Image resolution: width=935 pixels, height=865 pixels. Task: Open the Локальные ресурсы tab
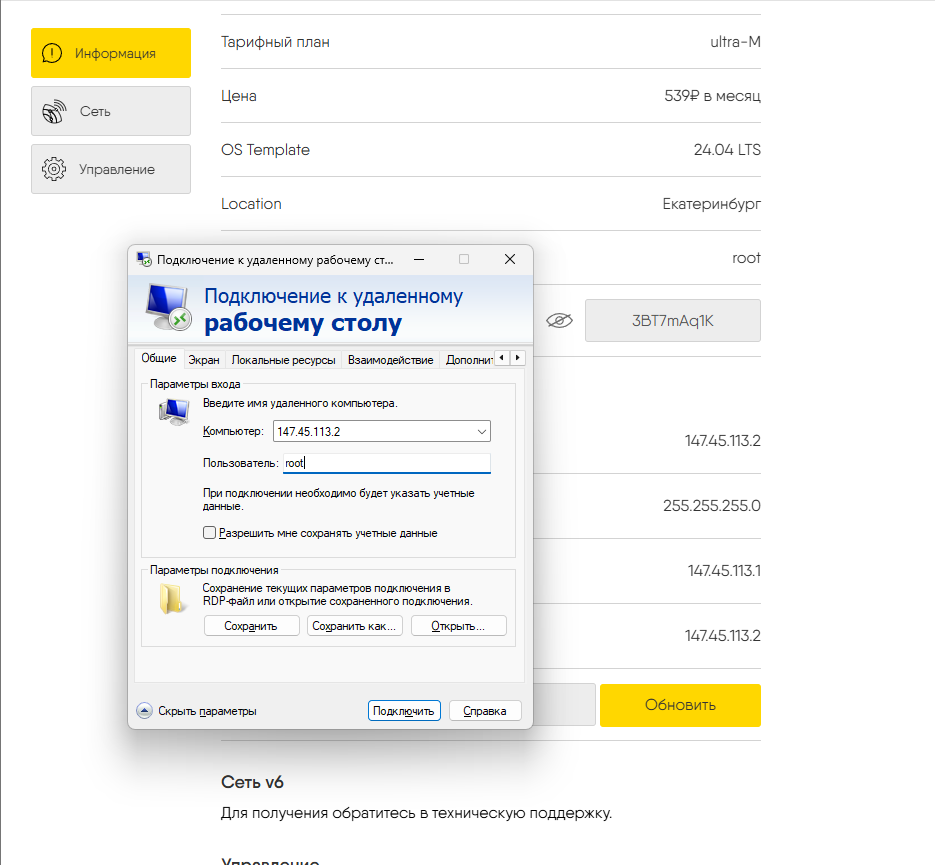[283, 360]
